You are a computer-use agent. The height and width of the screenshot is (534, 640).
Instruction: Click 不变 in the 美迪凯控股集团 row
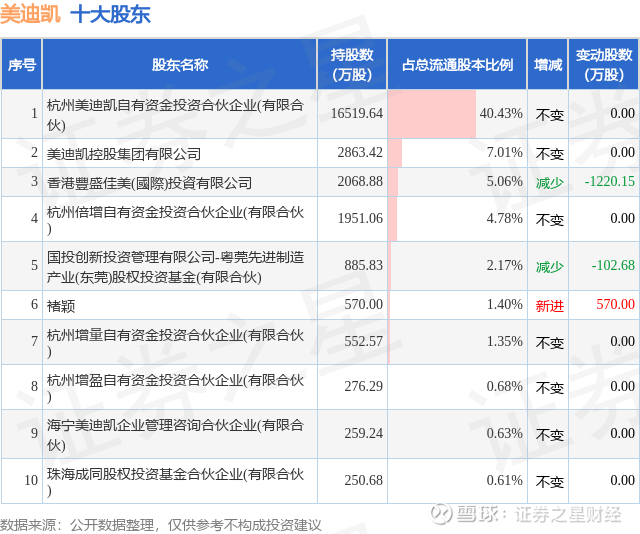click(x=549, y=154)
